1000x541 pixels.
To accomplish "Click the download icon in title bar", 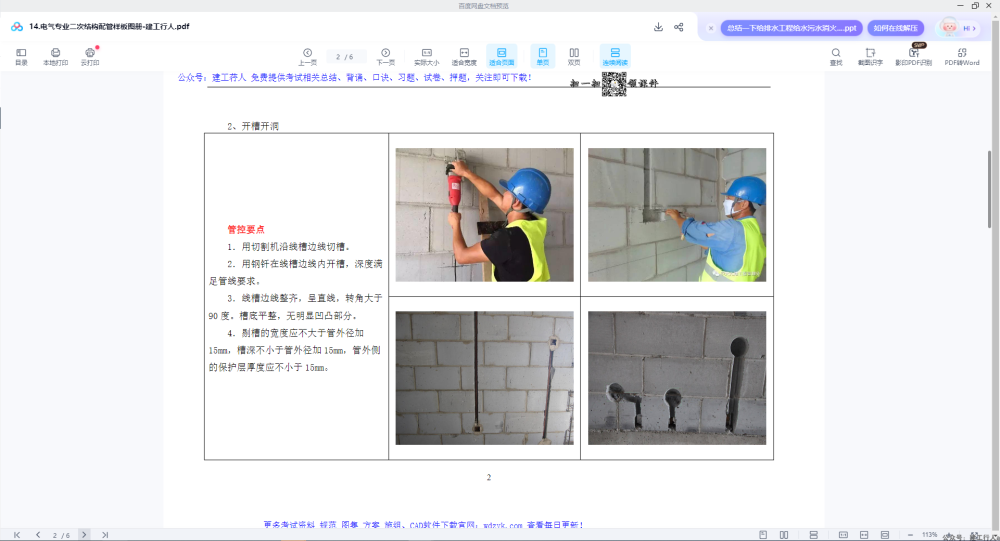I will tap(658, 27).
